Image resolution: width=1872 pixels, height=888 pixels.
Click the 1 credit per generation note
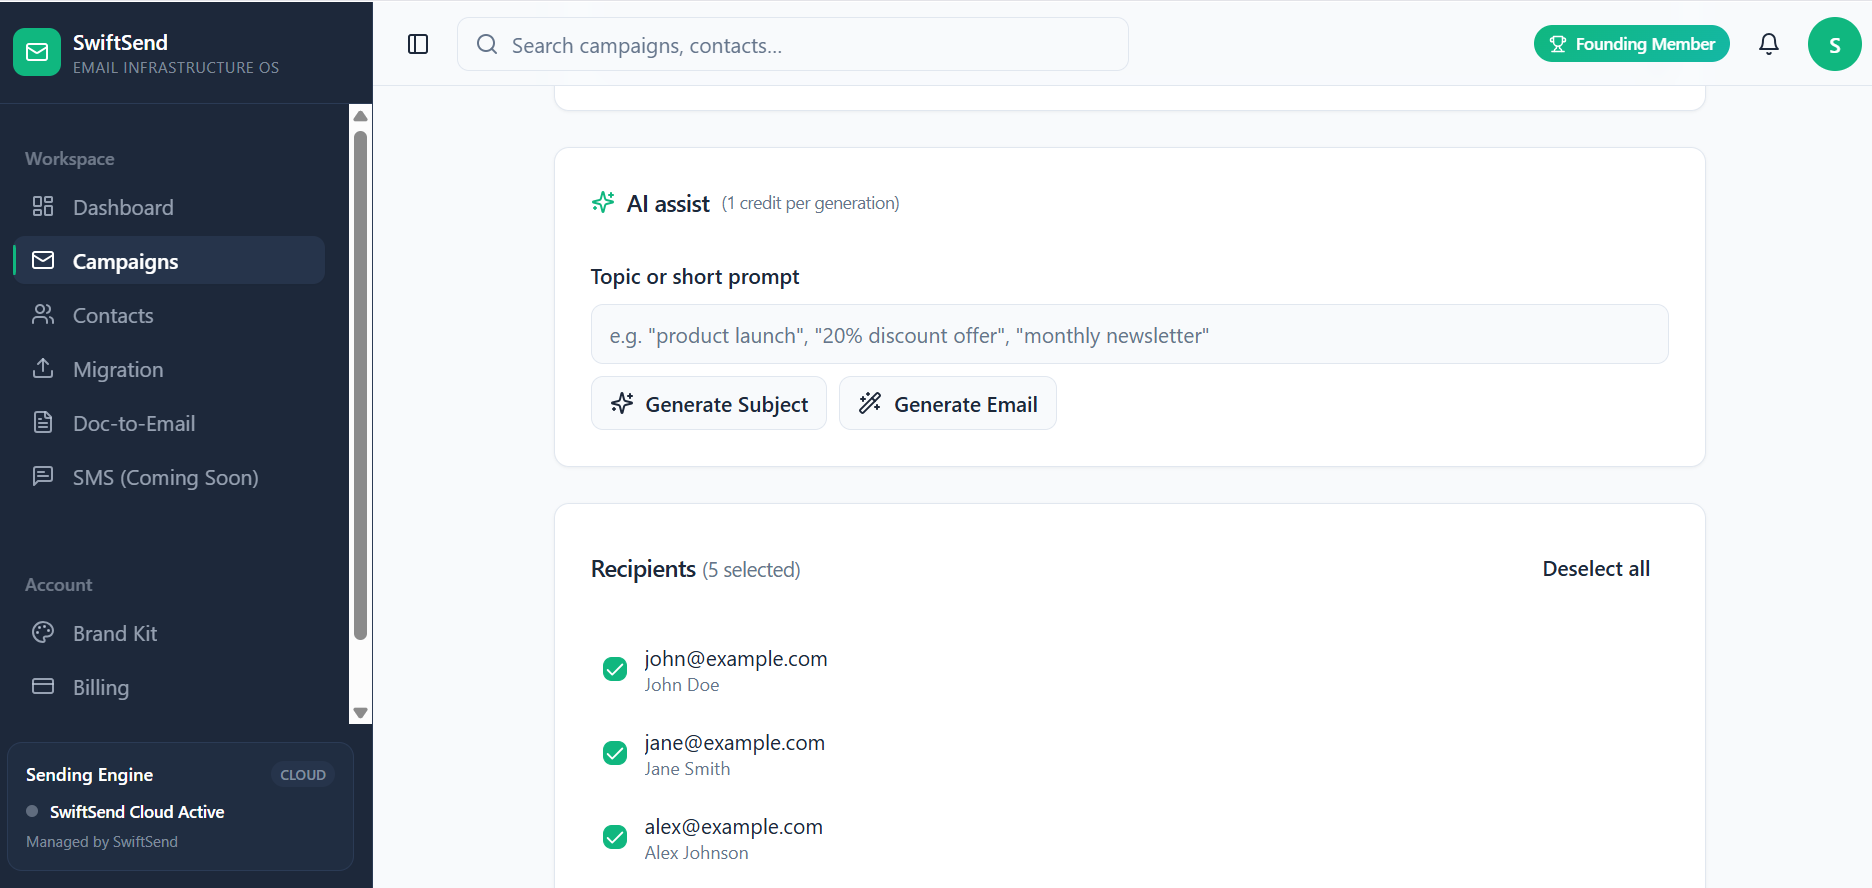(x=811, y=203)
